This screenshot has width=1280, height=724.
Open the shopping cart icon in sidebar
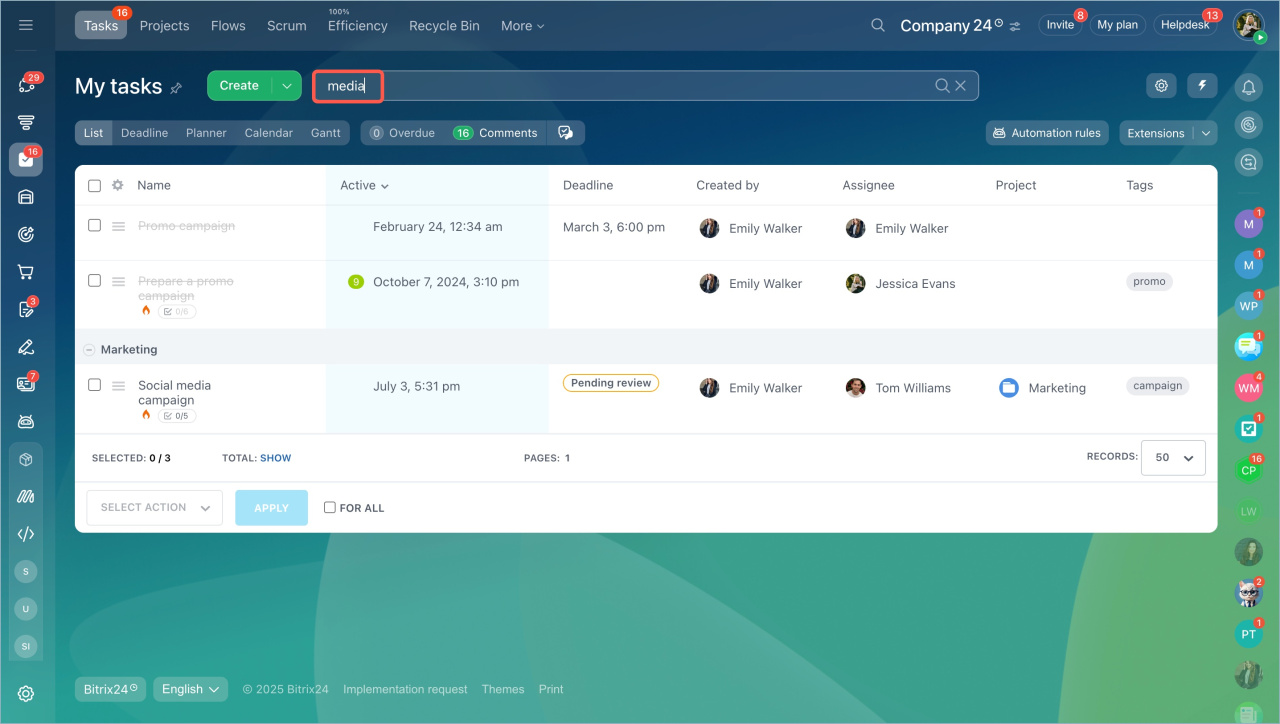(x=26, y=272)
